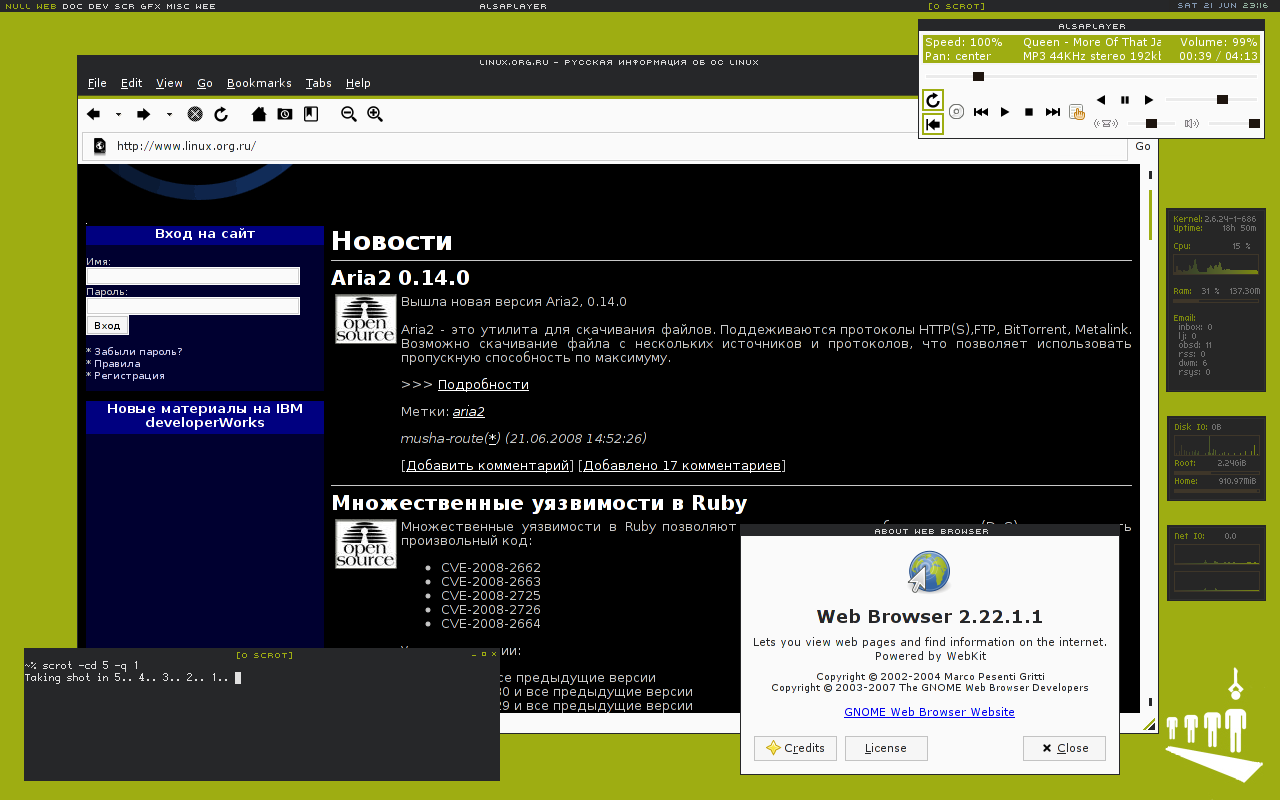The width and height of the screenshot is (1280, 800).
Task: Click the Имя username input field
Action: coord(193,276)
